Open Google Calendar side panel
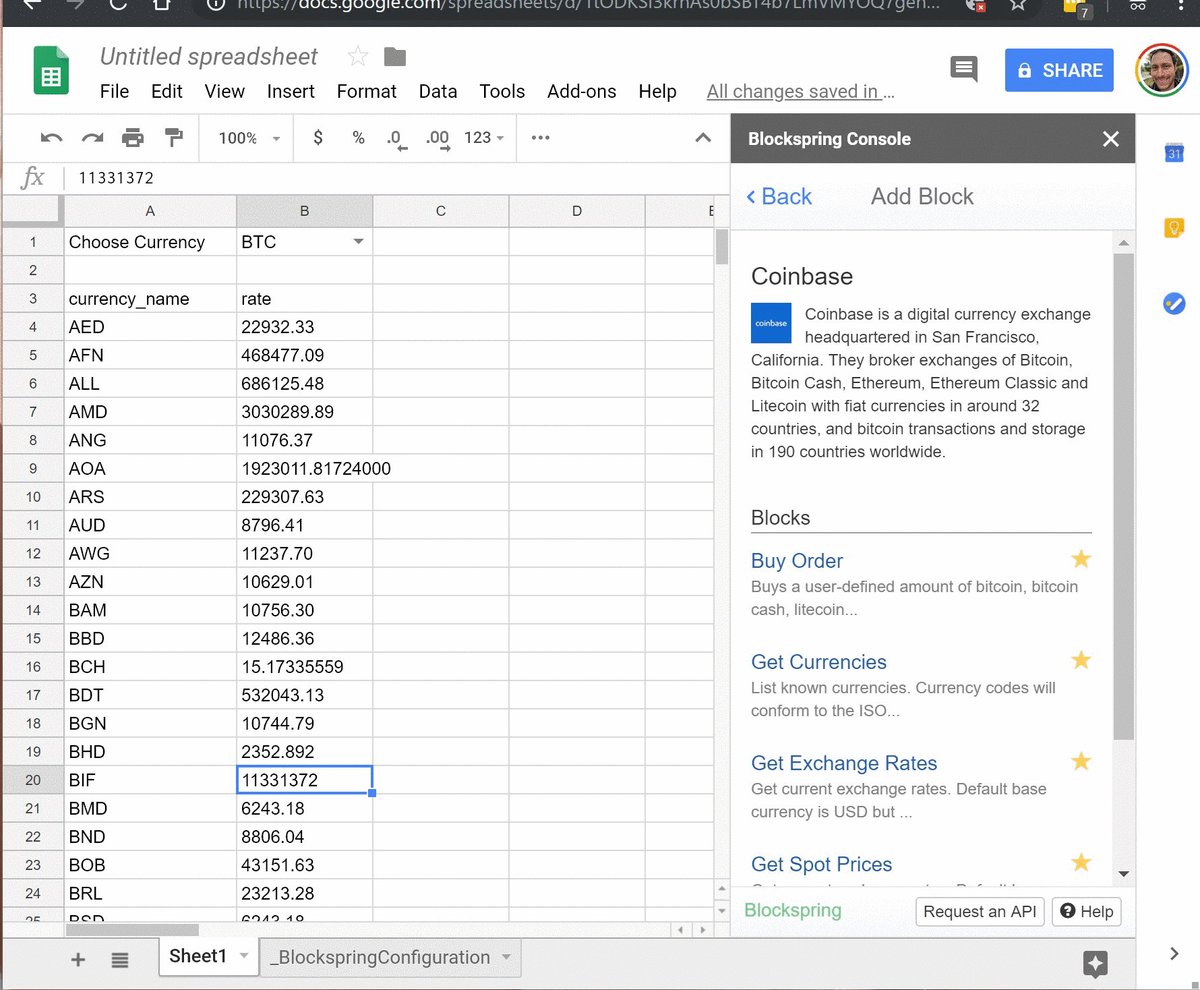Image resolution: width=1200 pixels, height=990 pixels. pyautogui.click(x=1174, y=153)
